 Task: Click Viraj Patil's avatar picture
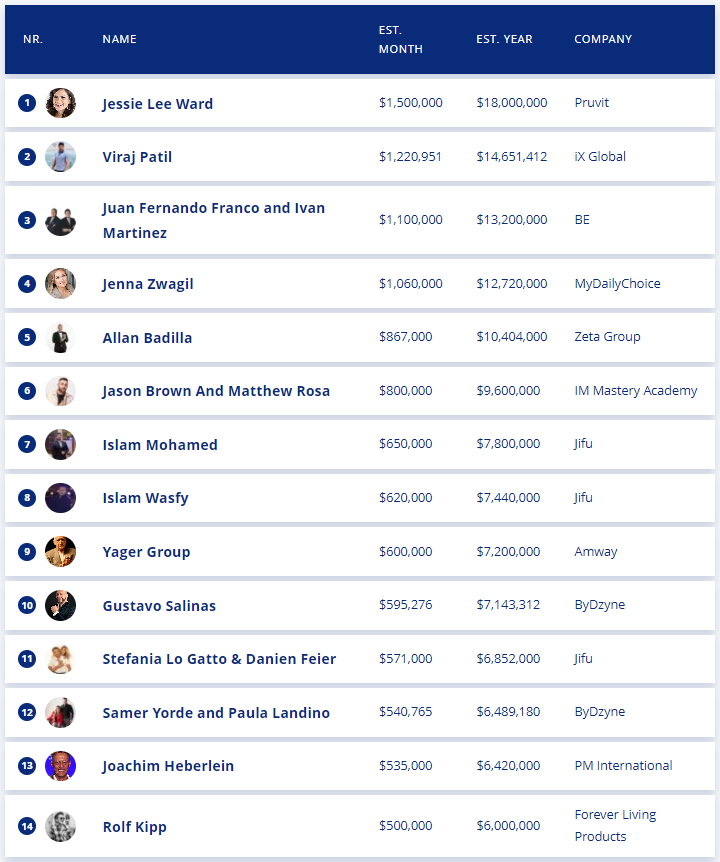[60, 157]
